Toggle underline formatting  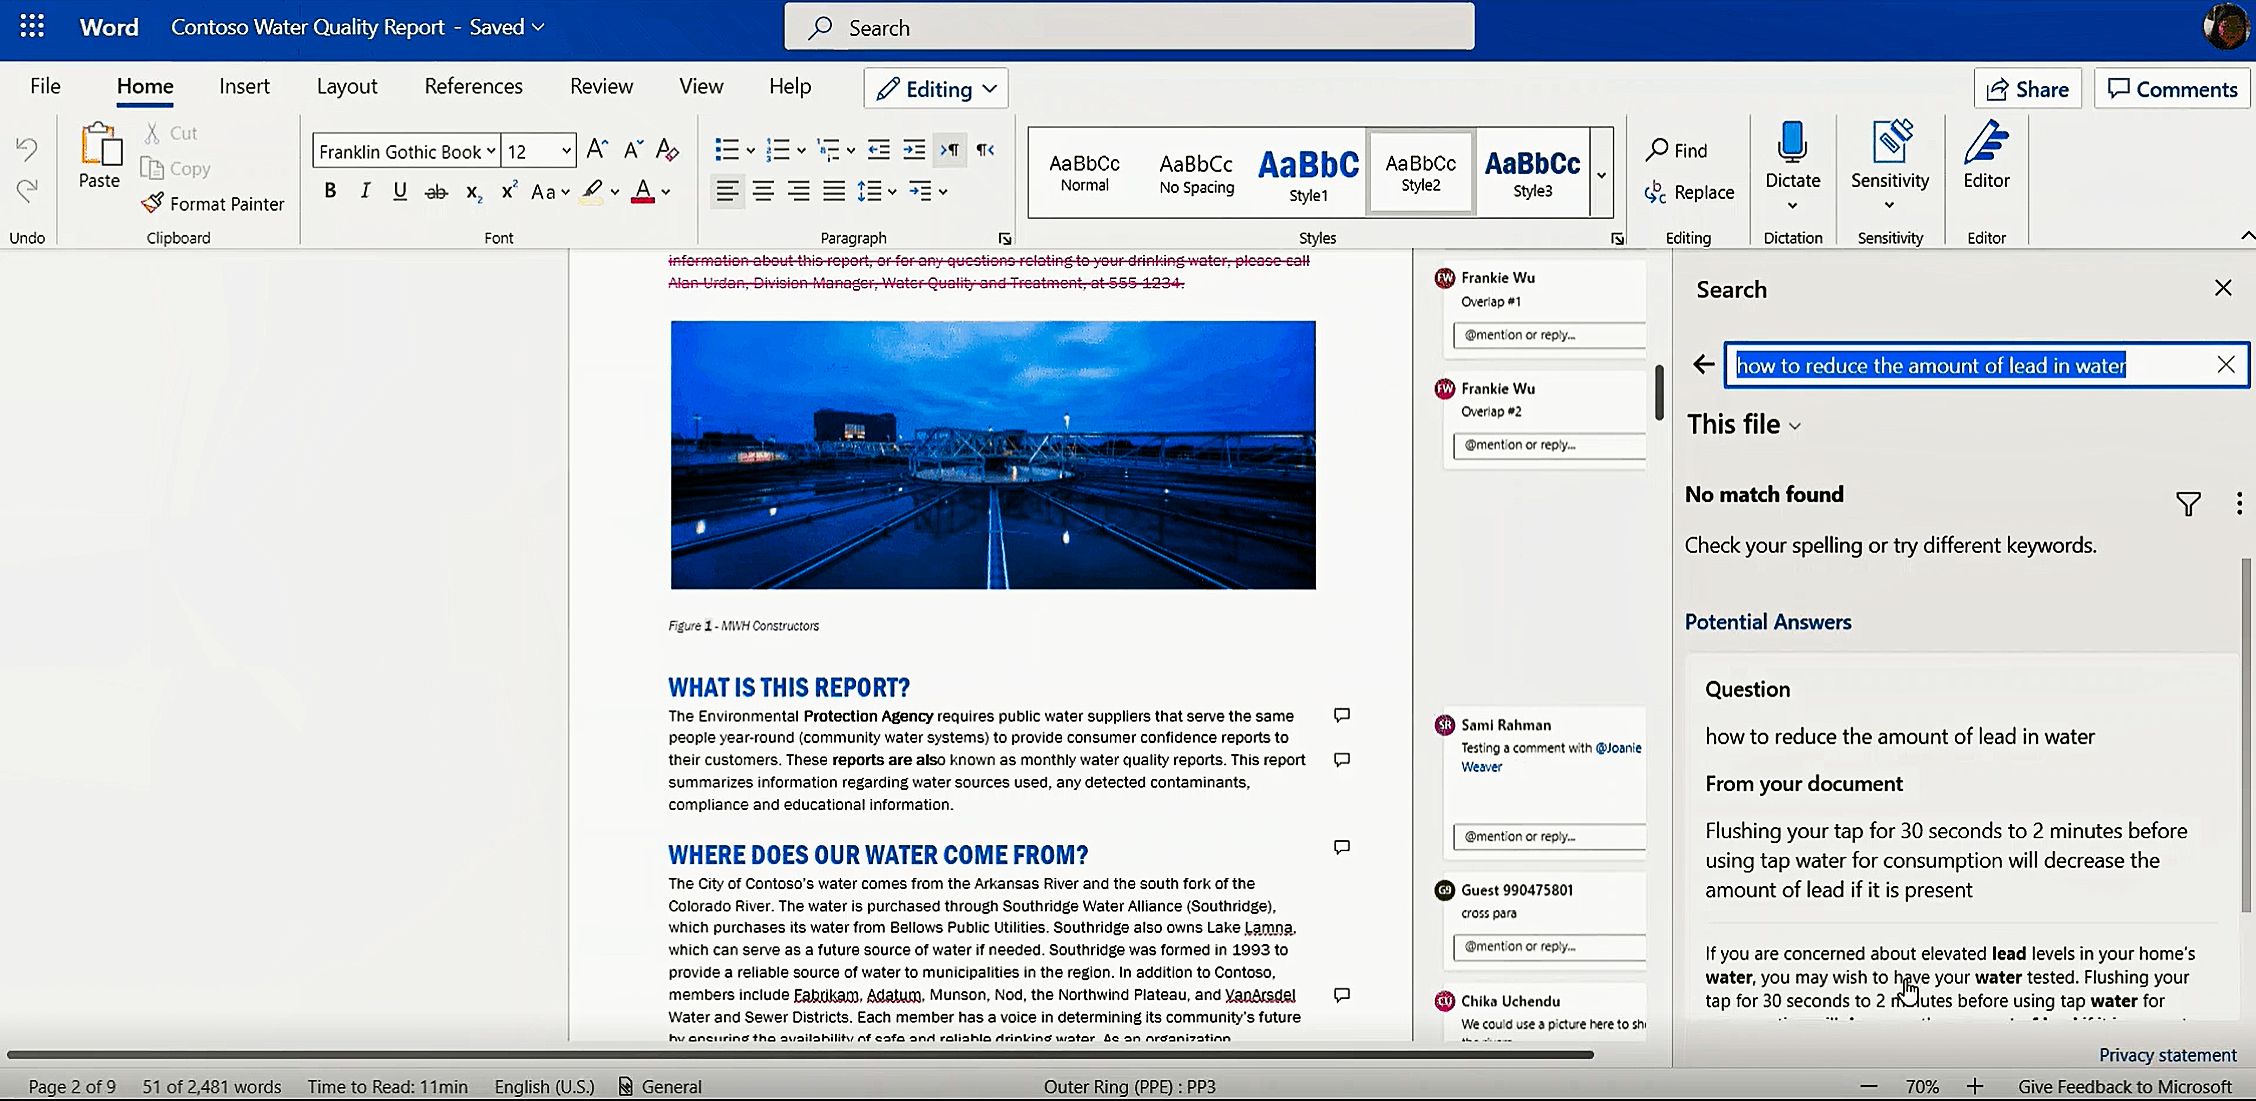(400, 190)
